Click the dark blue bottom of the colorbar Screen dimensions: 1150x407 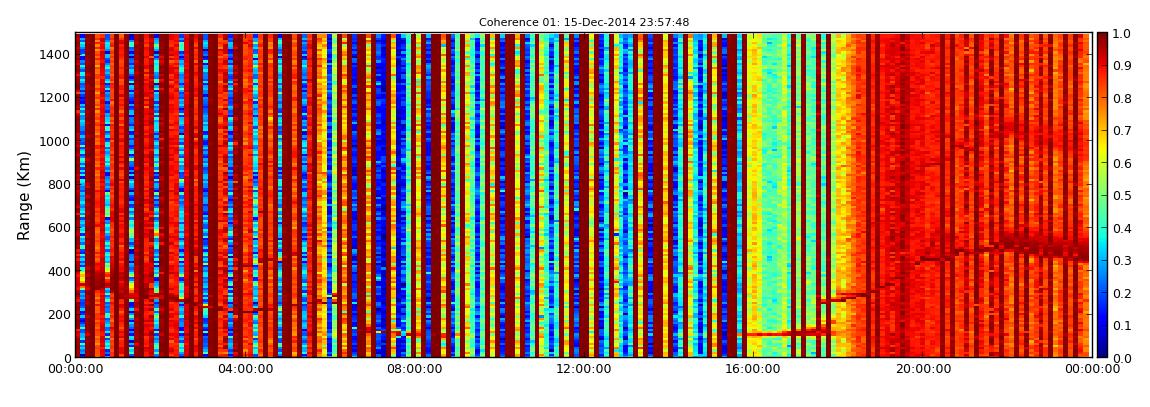tap(1102, 349)
